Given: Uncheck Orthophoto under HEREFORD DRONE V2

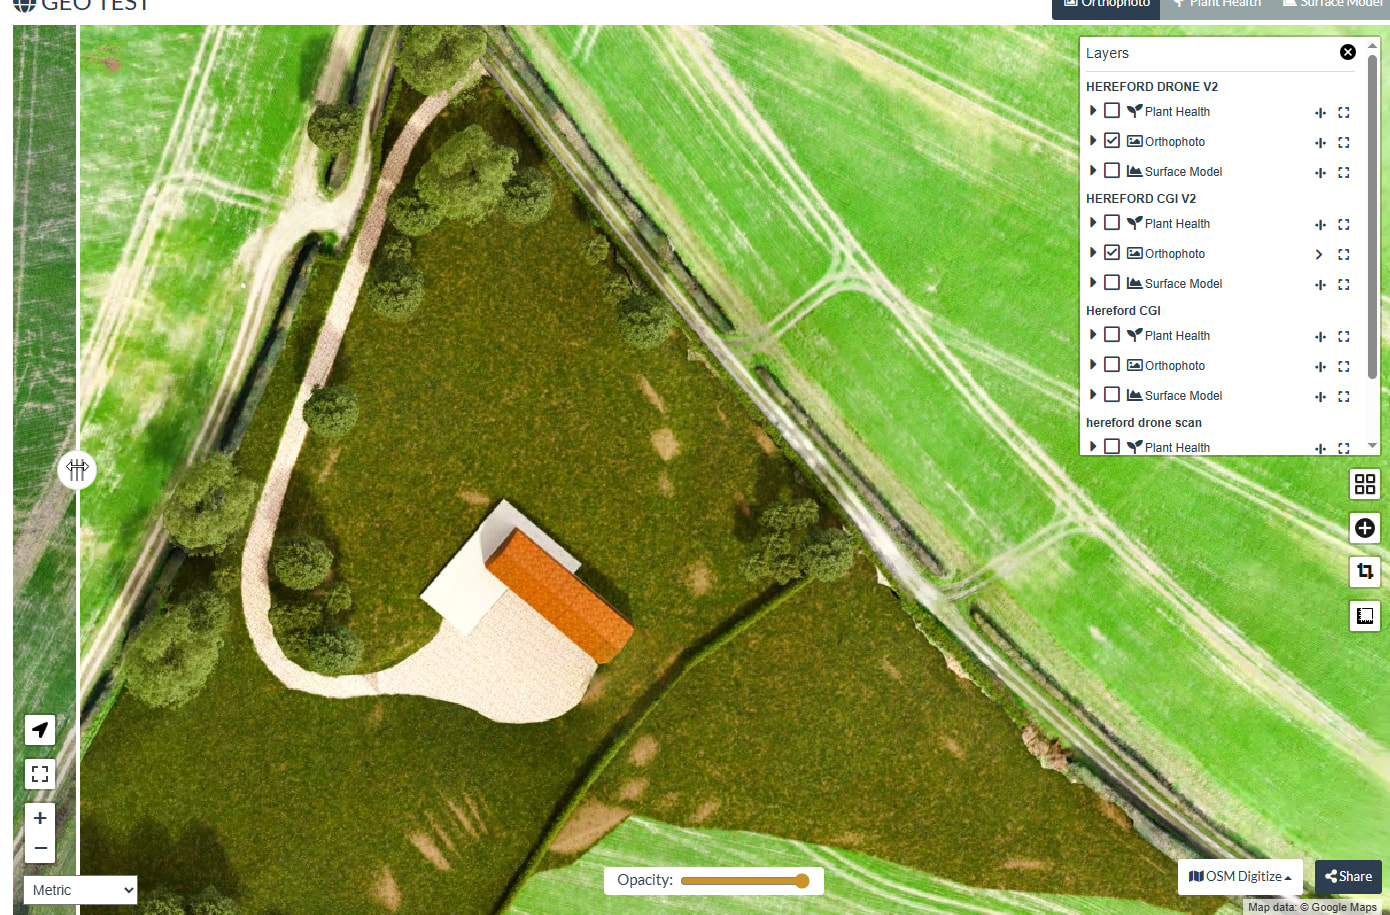Looking at the screenshot, I should point(1112,141).
